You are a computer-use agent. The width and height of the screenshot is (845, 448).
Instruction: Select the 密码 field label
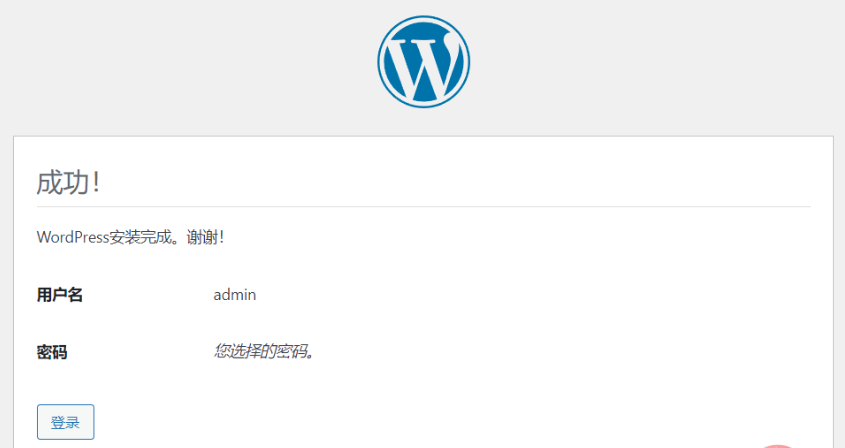click(x=52, y=352)
